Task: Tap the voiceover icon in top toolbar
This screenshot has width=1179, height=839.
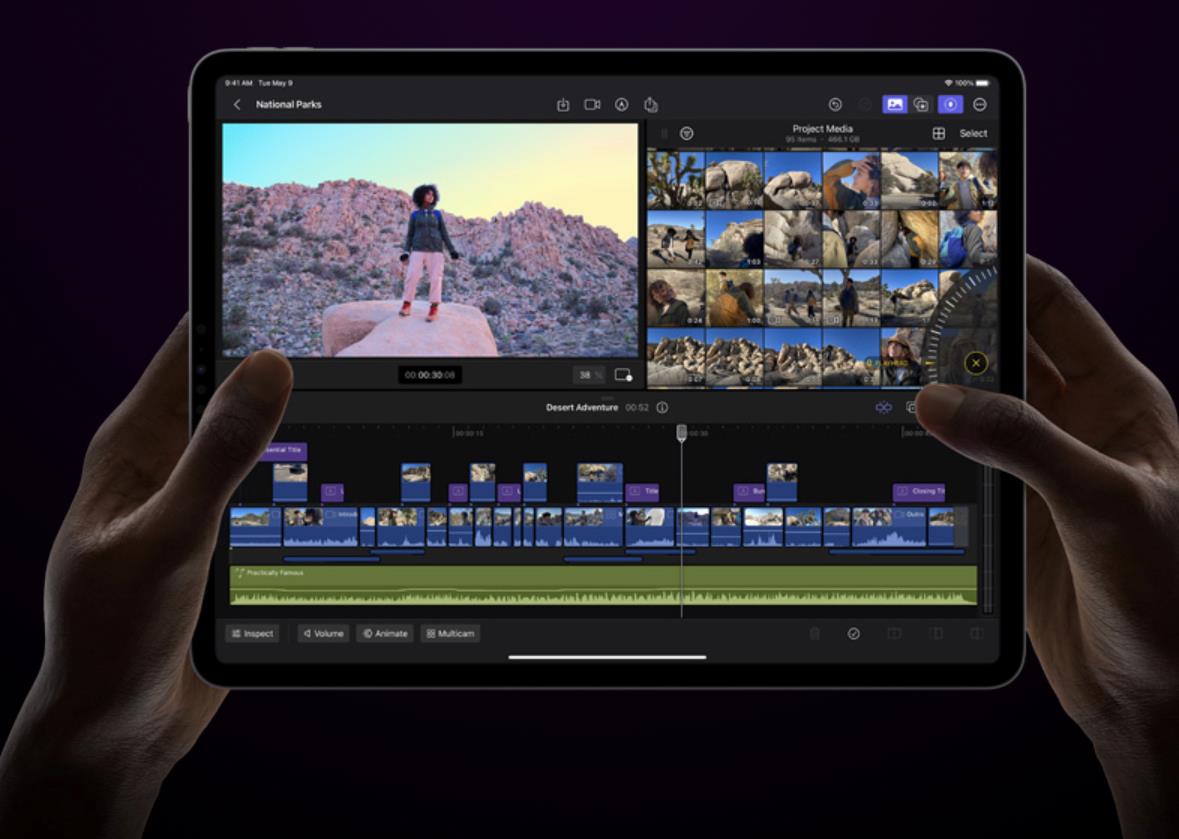Action: point(621,105)
